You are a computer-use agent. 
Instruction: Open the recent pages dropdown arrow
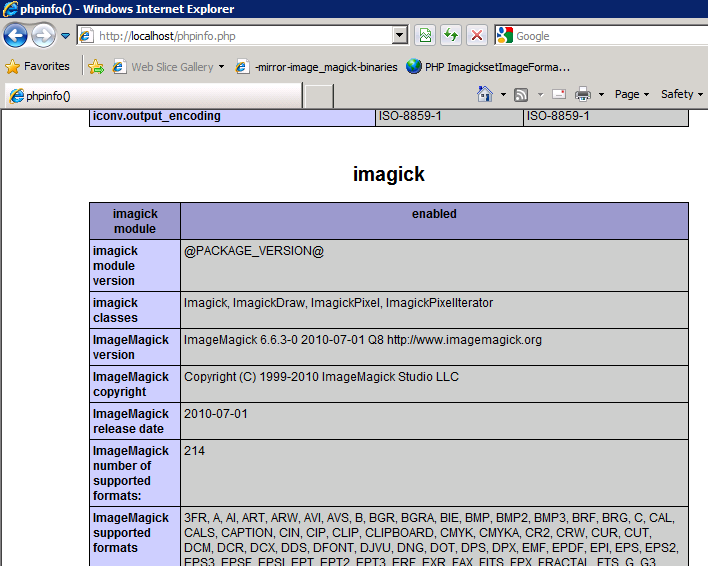click(x=65, y=36)
